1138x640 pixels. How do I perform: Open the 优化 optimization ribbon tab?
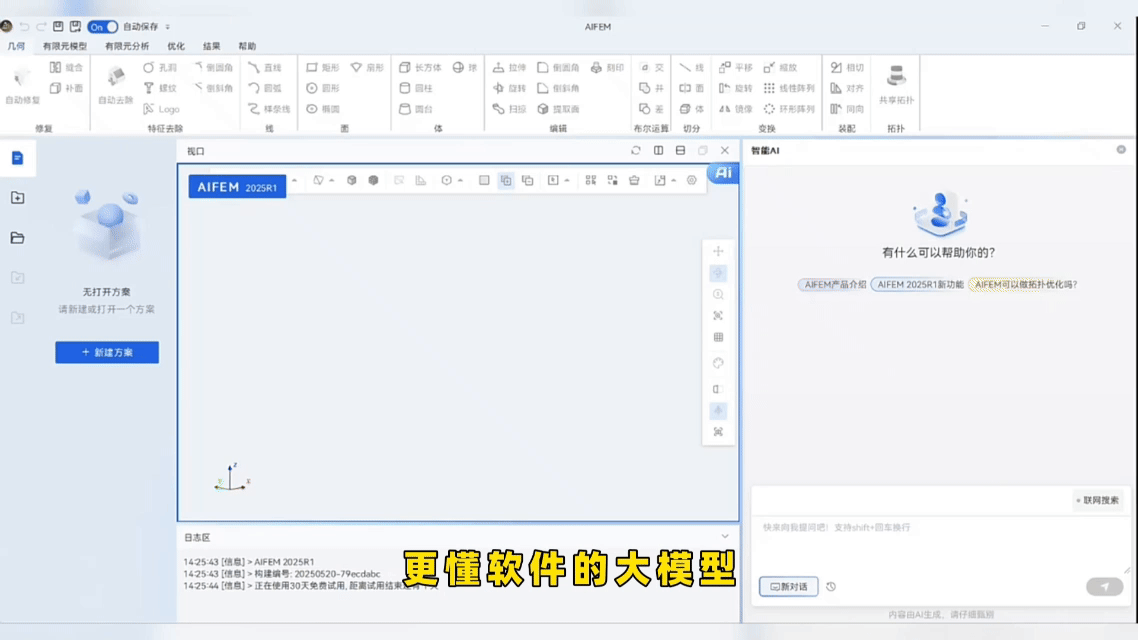[176, 46]
